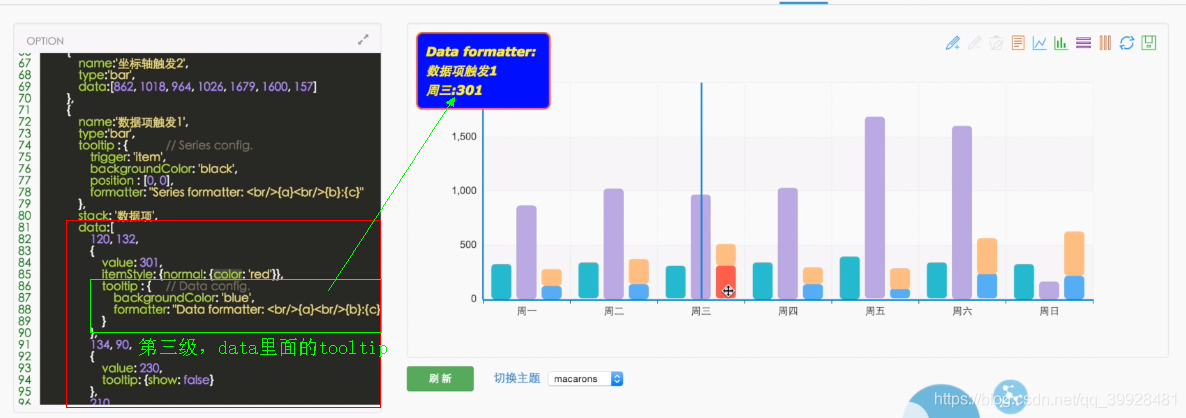Click the purple bar for 周二
This screenshot has width=1186, height=418.
(x=613, y=243)
